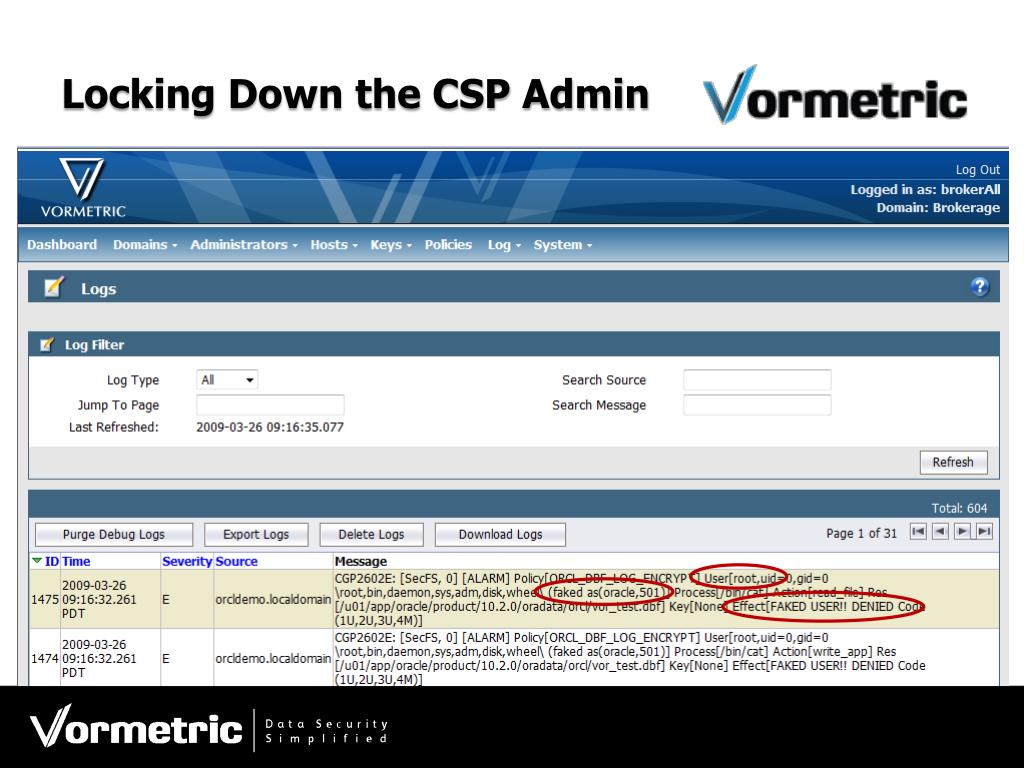Expand the Domains menu

[x=145, y=245]
